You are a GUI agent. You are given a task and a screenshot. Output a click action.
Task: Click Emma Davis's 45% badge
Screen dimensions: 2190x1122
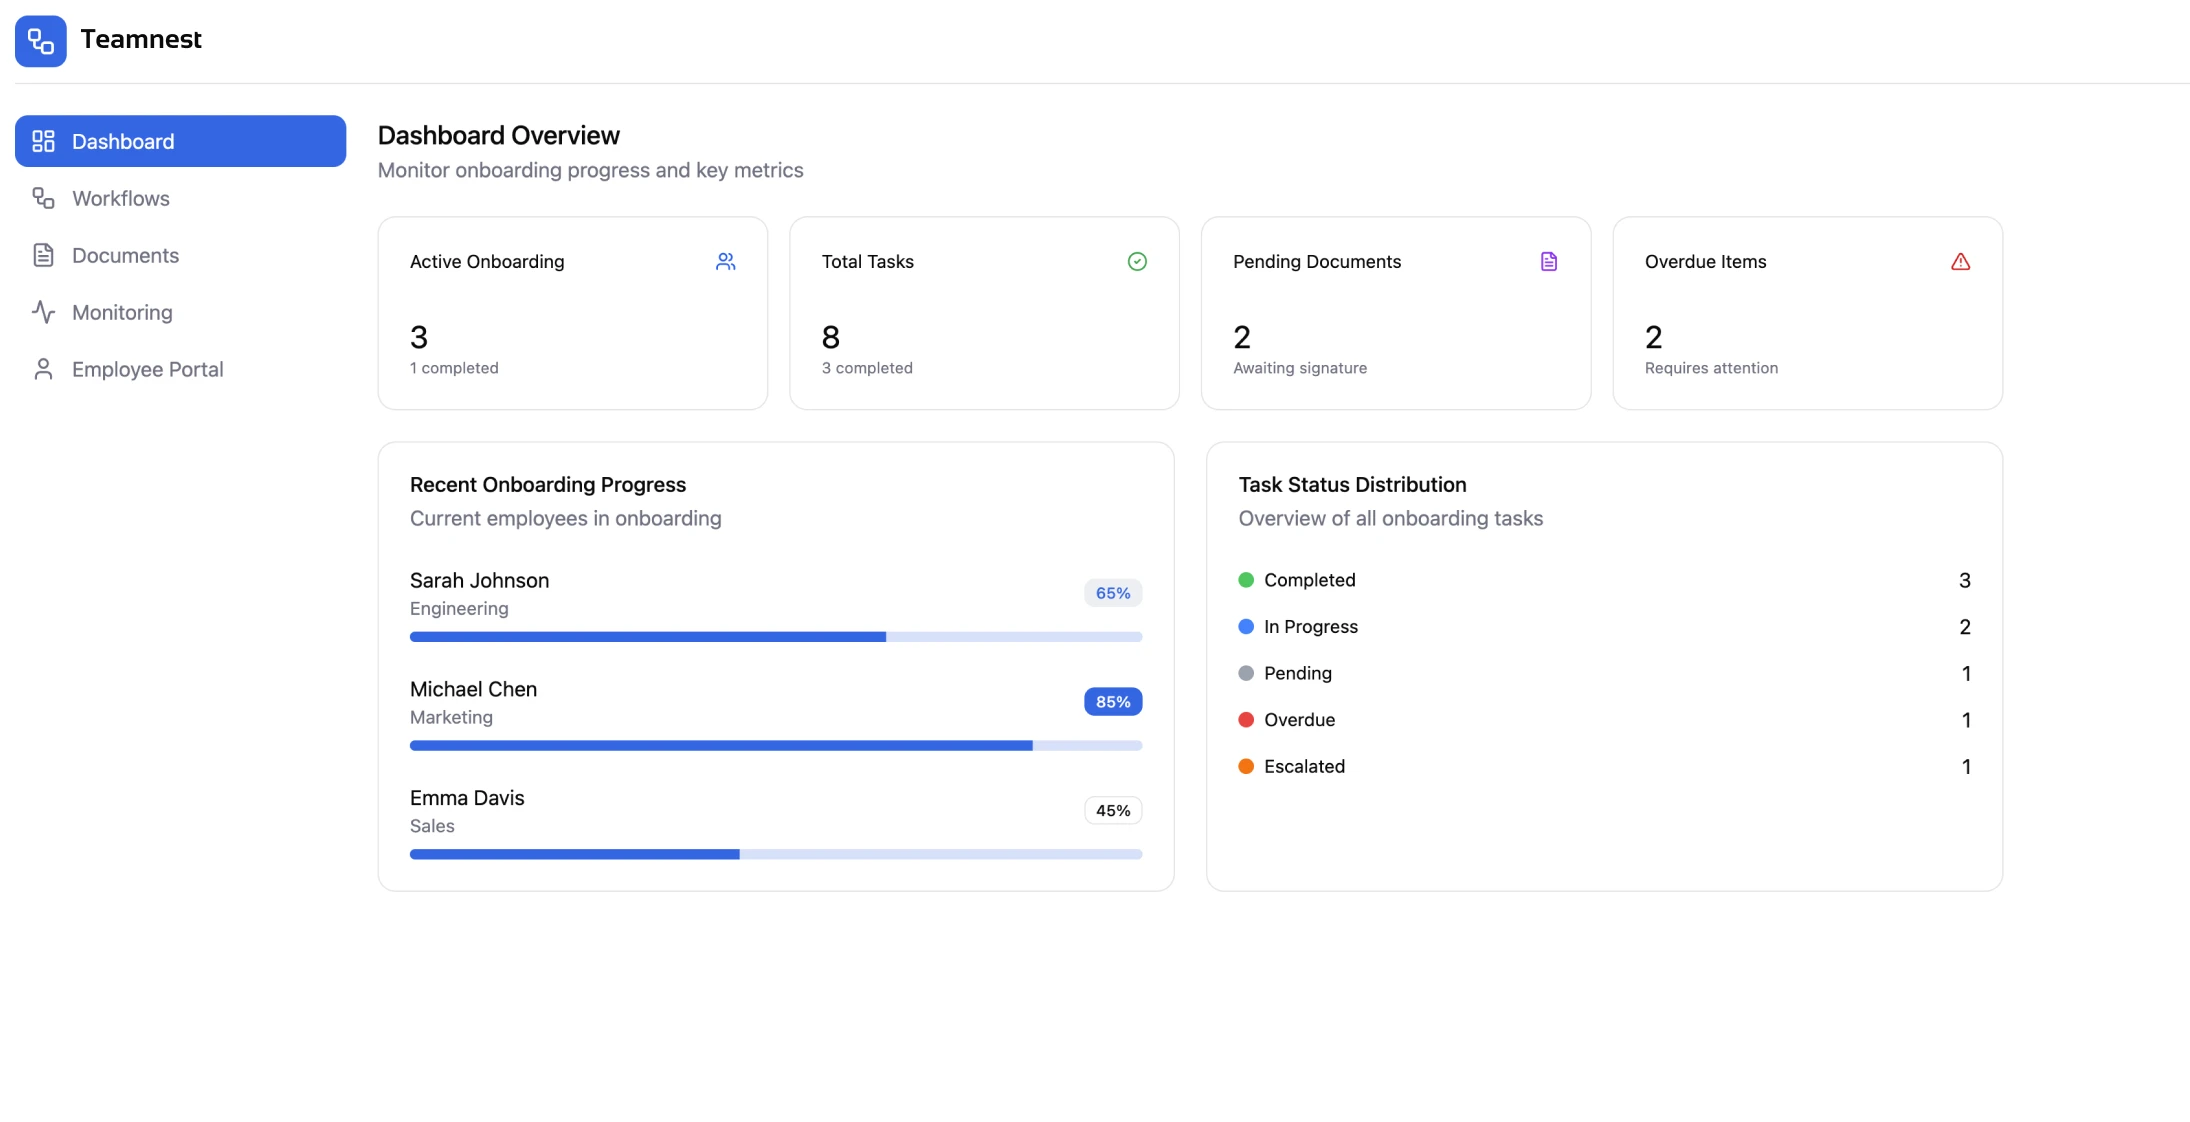coord(1112,810)
